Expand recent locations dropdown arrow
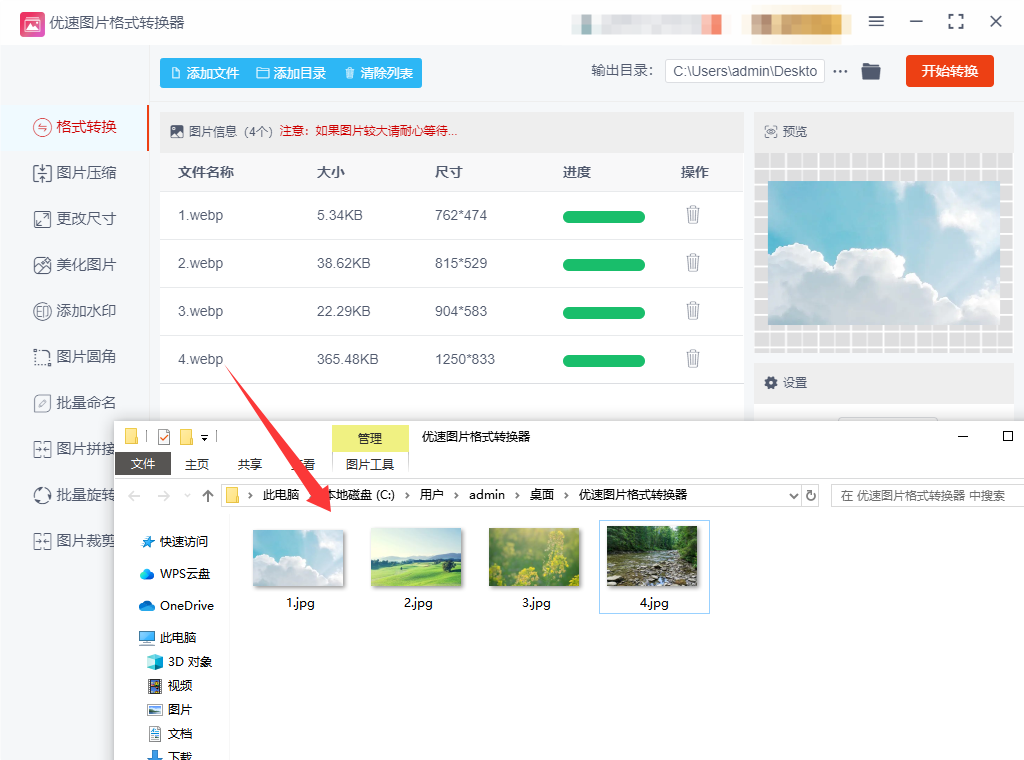Screen dimensions: 1024x760 [x=187, y=496]
